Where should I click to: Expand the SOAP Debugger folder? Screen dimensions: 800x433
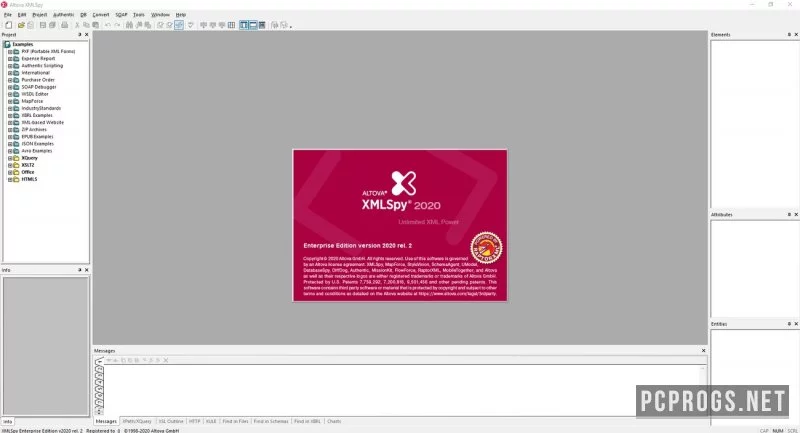[10, 87]
